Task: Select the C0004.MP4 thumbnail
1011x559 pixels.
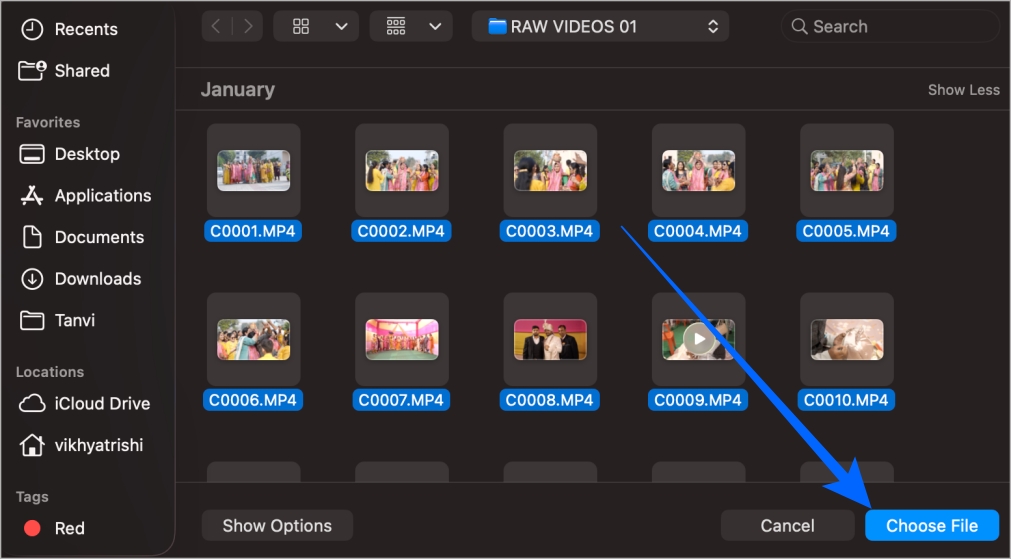Action: tap(698, 170)
